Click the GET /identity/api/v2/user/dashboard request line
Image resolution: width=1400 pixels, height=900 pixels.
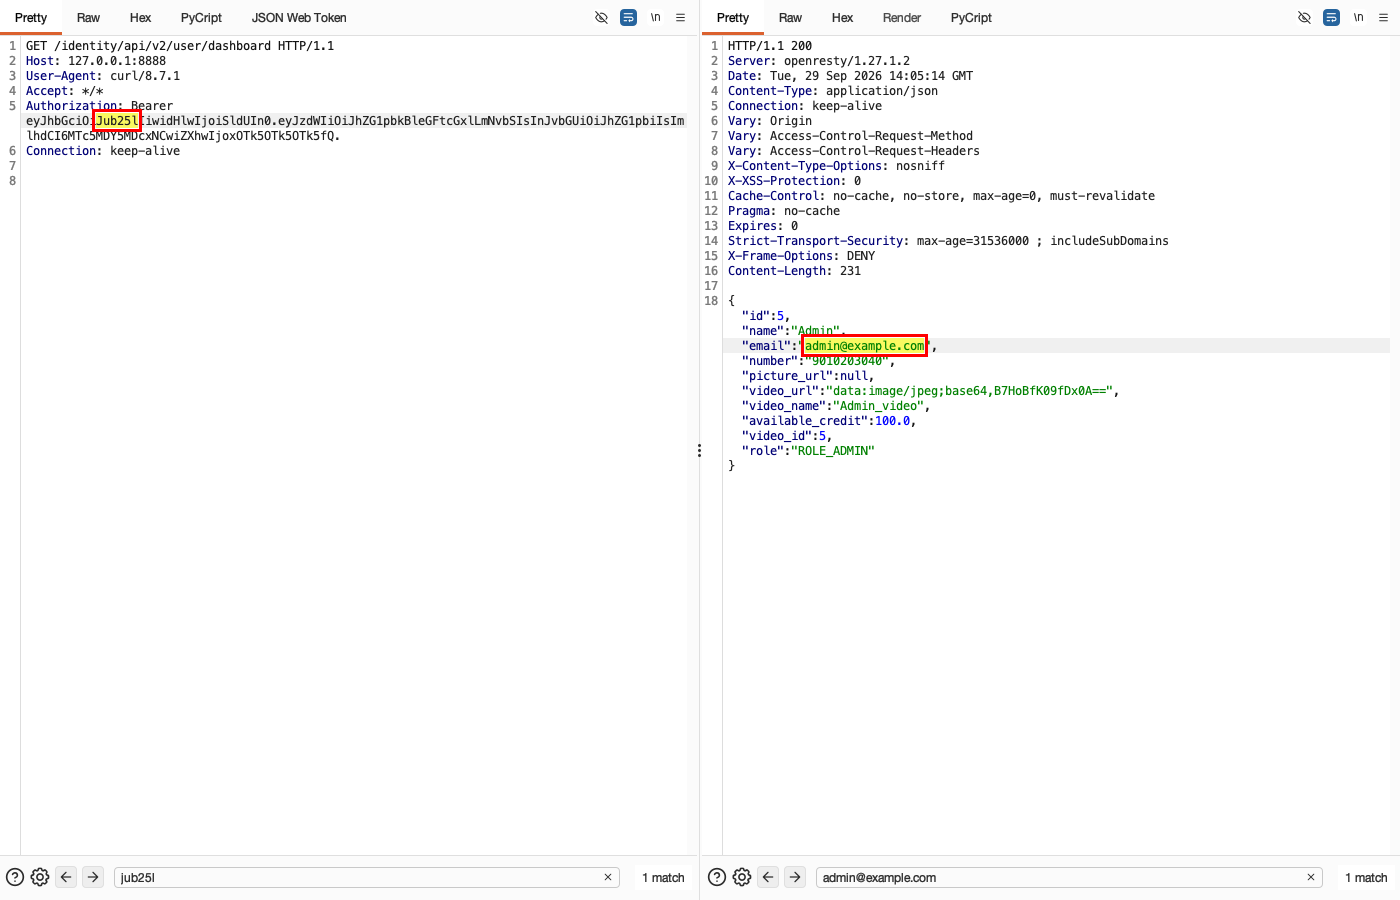tap(180, 46)
